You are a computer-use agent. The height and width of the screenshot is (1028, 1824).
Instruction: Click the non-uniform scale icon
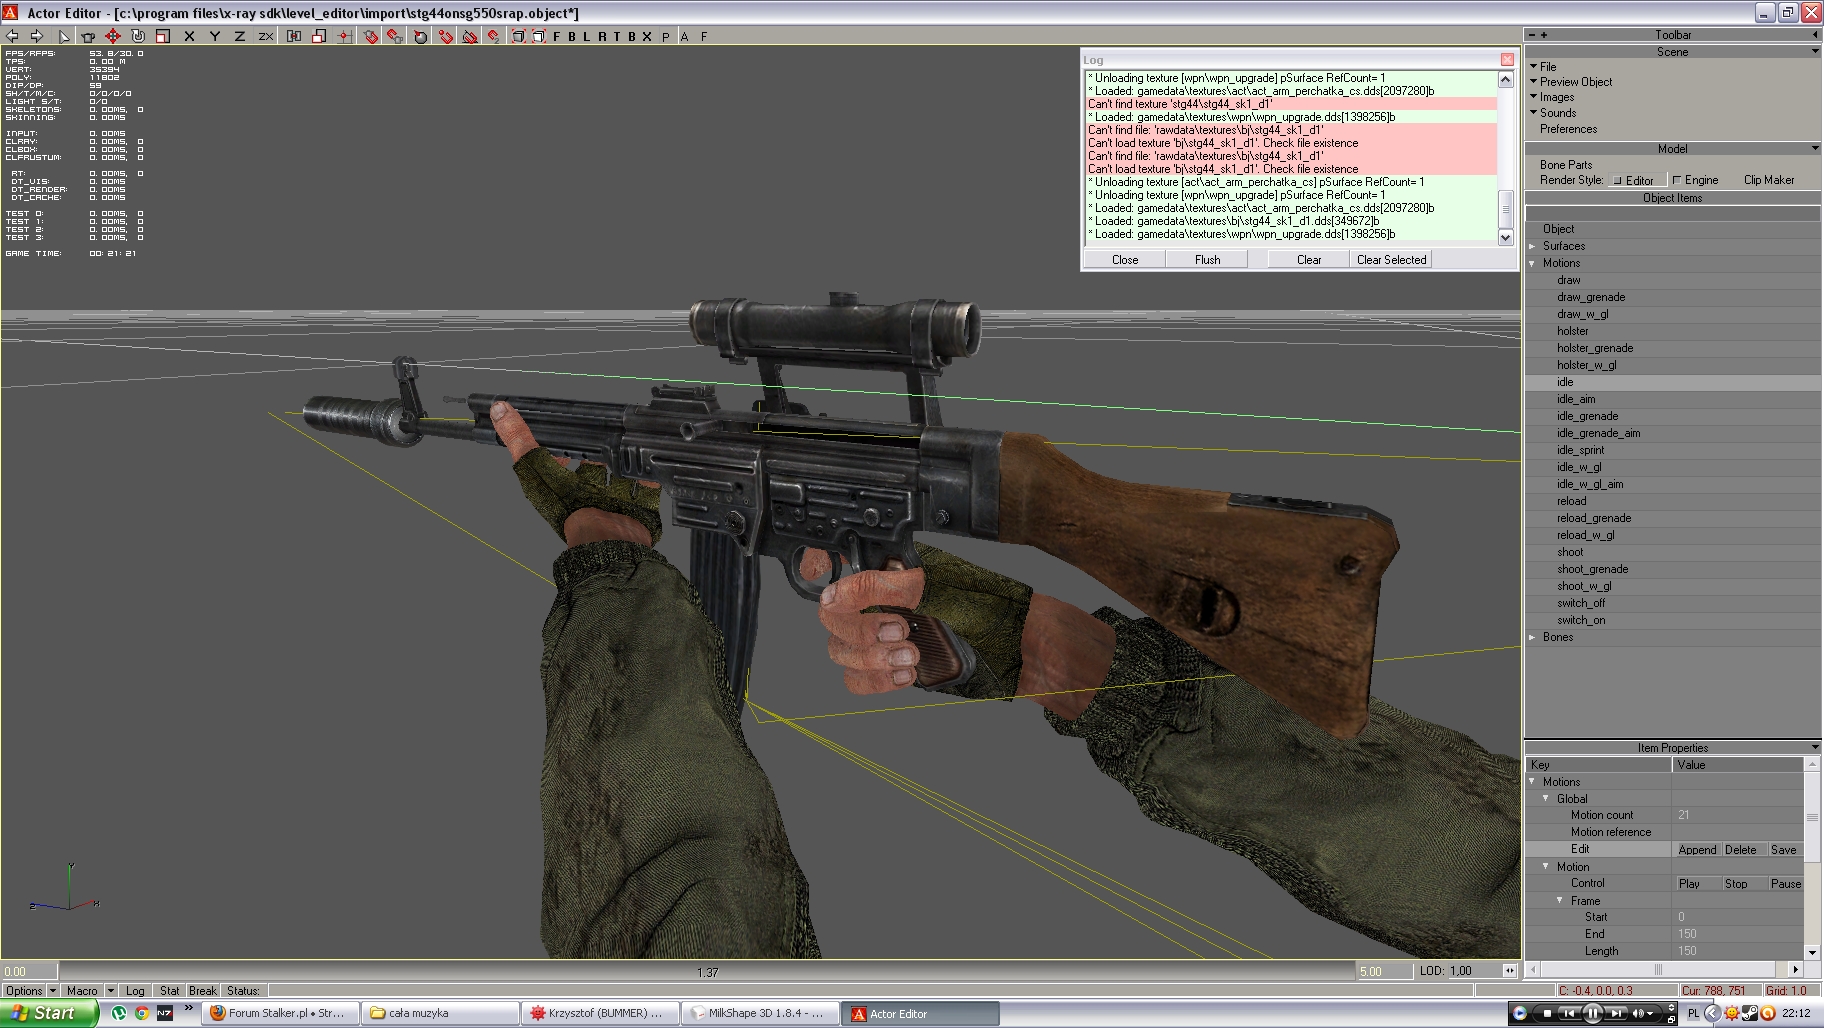[x=319, y=36]
